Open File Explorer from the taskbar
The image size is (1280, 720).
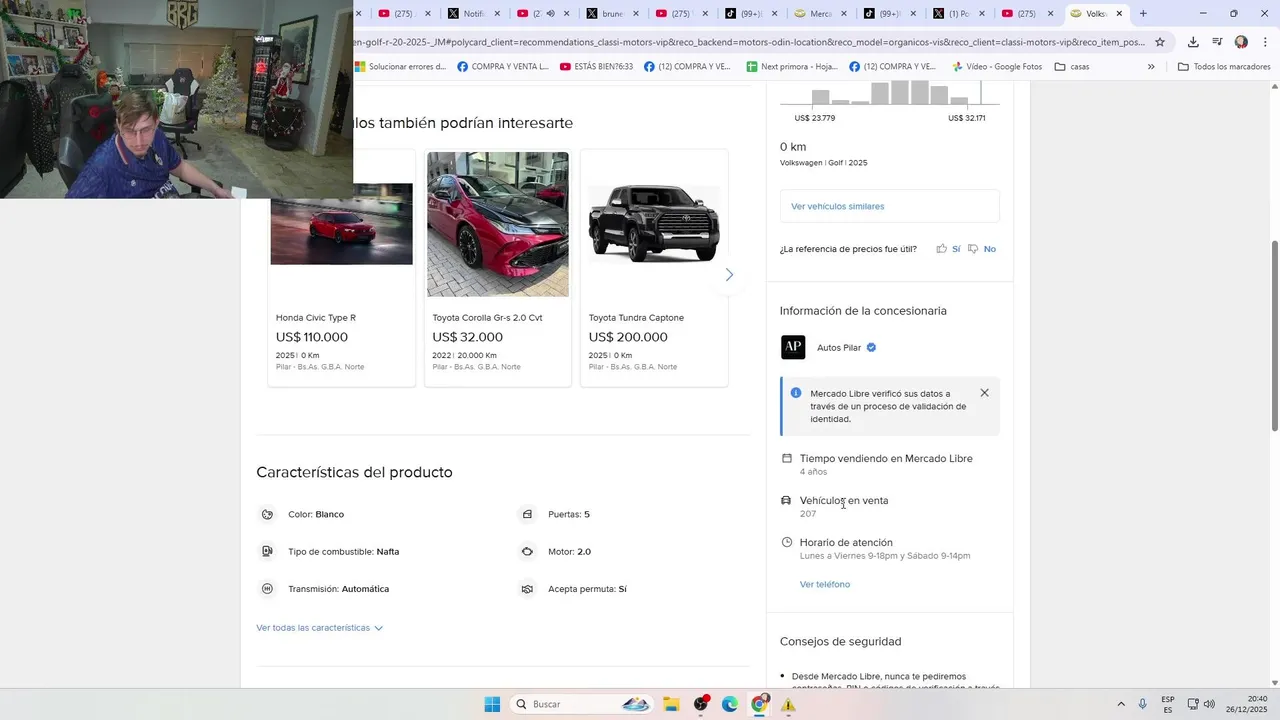click(671, 704)
